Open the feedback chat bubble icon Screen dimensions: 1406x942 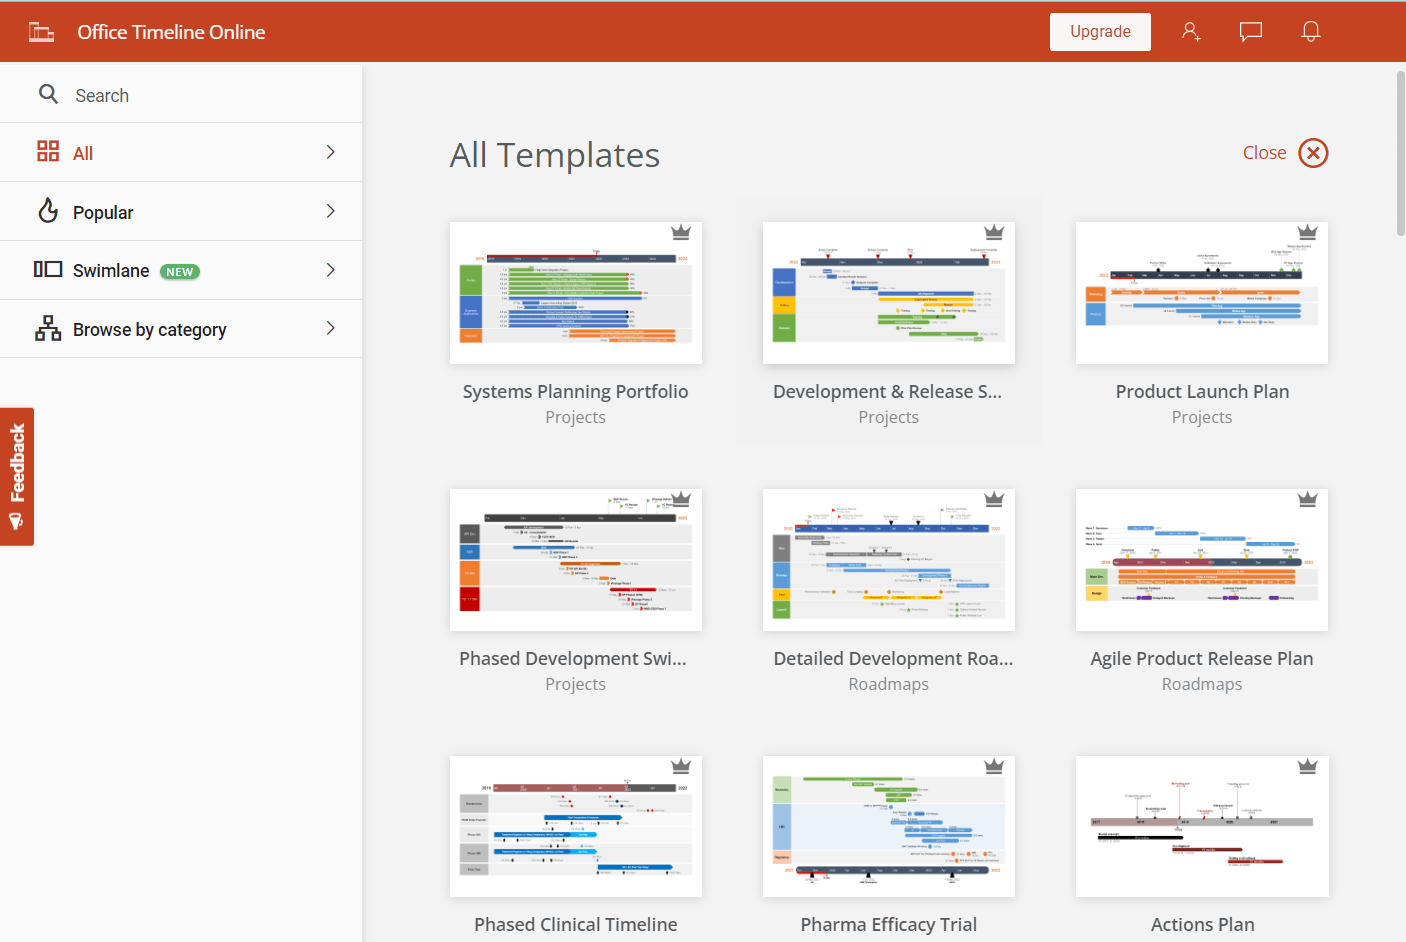[1251, 31]
